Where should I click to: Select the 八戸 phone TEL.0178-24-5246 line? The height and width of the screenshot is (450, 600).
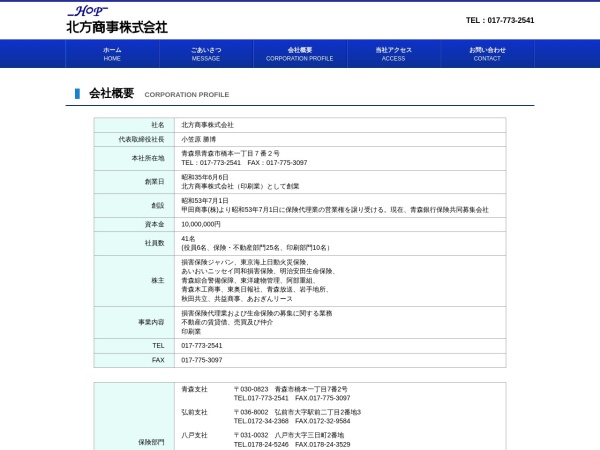pyautogui.click(x=292, y=445)
